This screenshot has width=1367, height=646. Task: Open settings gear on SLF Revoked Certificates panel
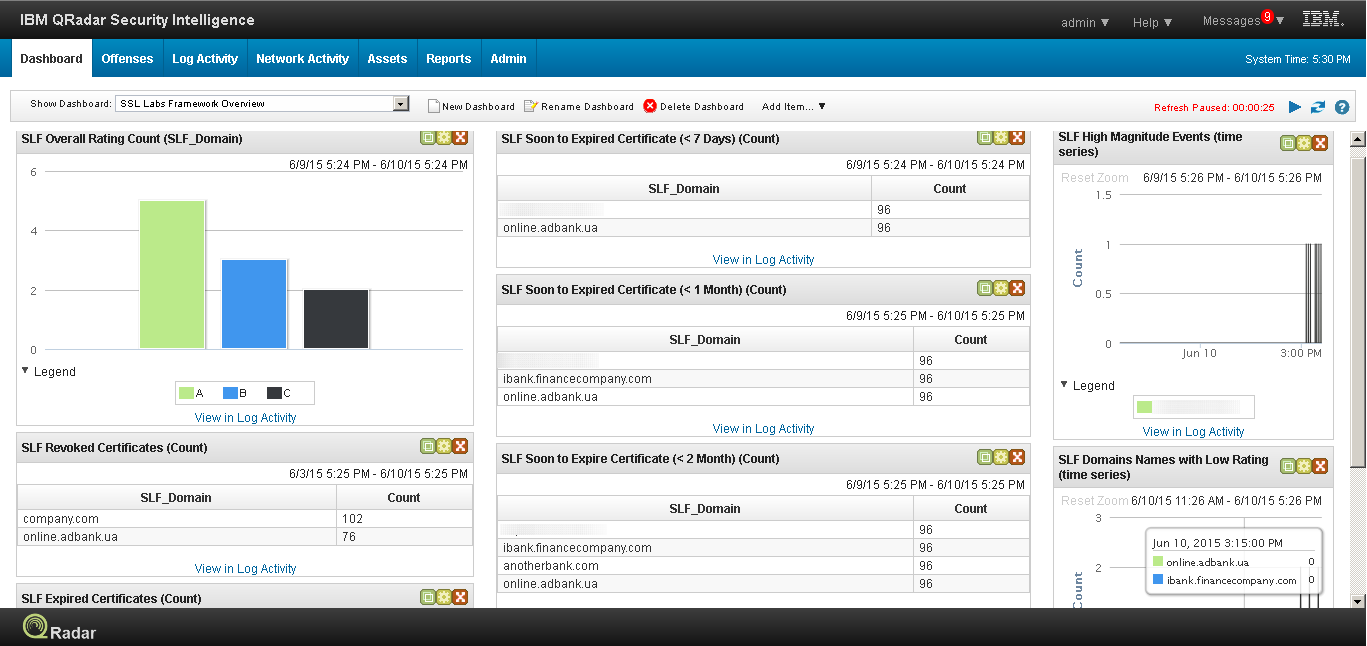coord(444,446)
